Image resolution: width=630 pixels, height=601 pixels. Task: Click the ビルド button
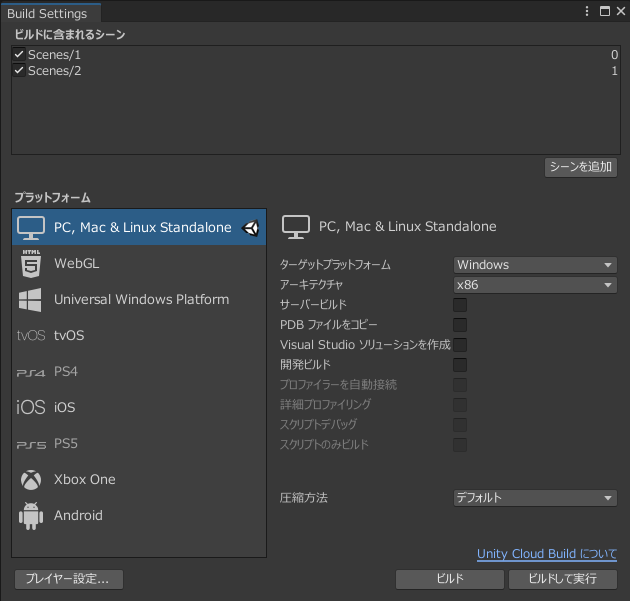pos(450,579)
